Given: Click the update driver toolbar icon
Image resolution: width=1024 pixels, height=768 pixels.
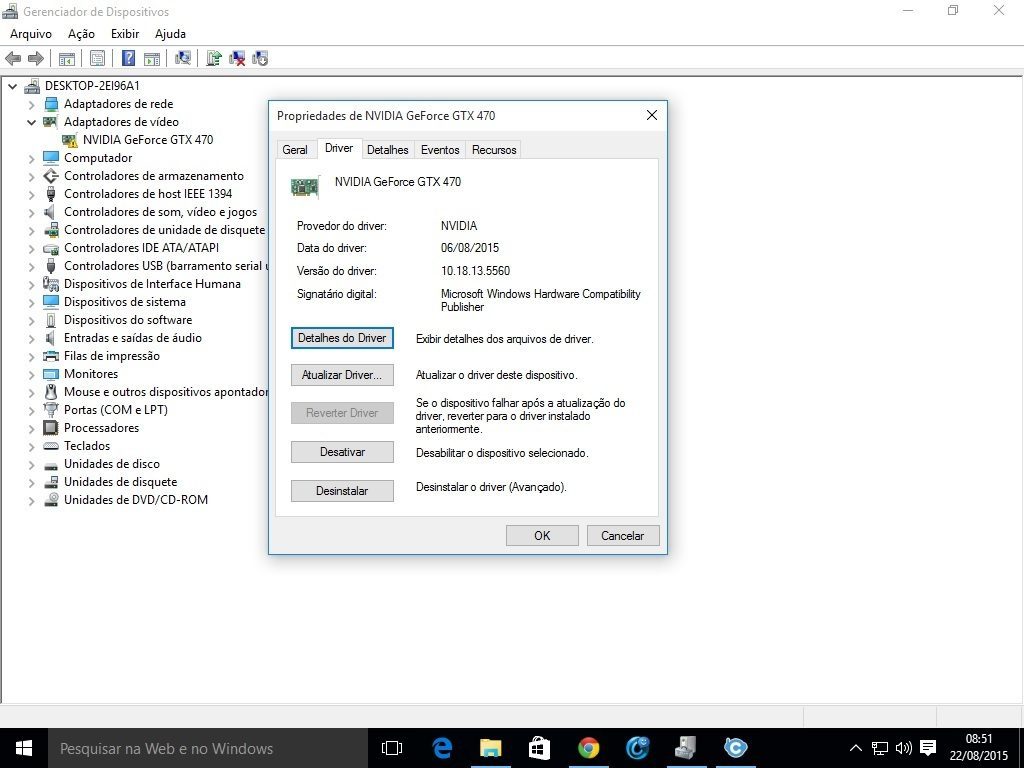Looking at the screenshot, I should click(214, 58).
